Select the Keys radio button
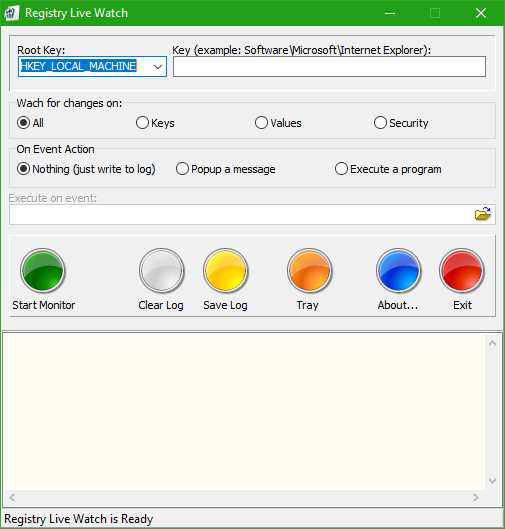Image resolution: width=505 pixels, height=529 pixels. pos(155,123)
